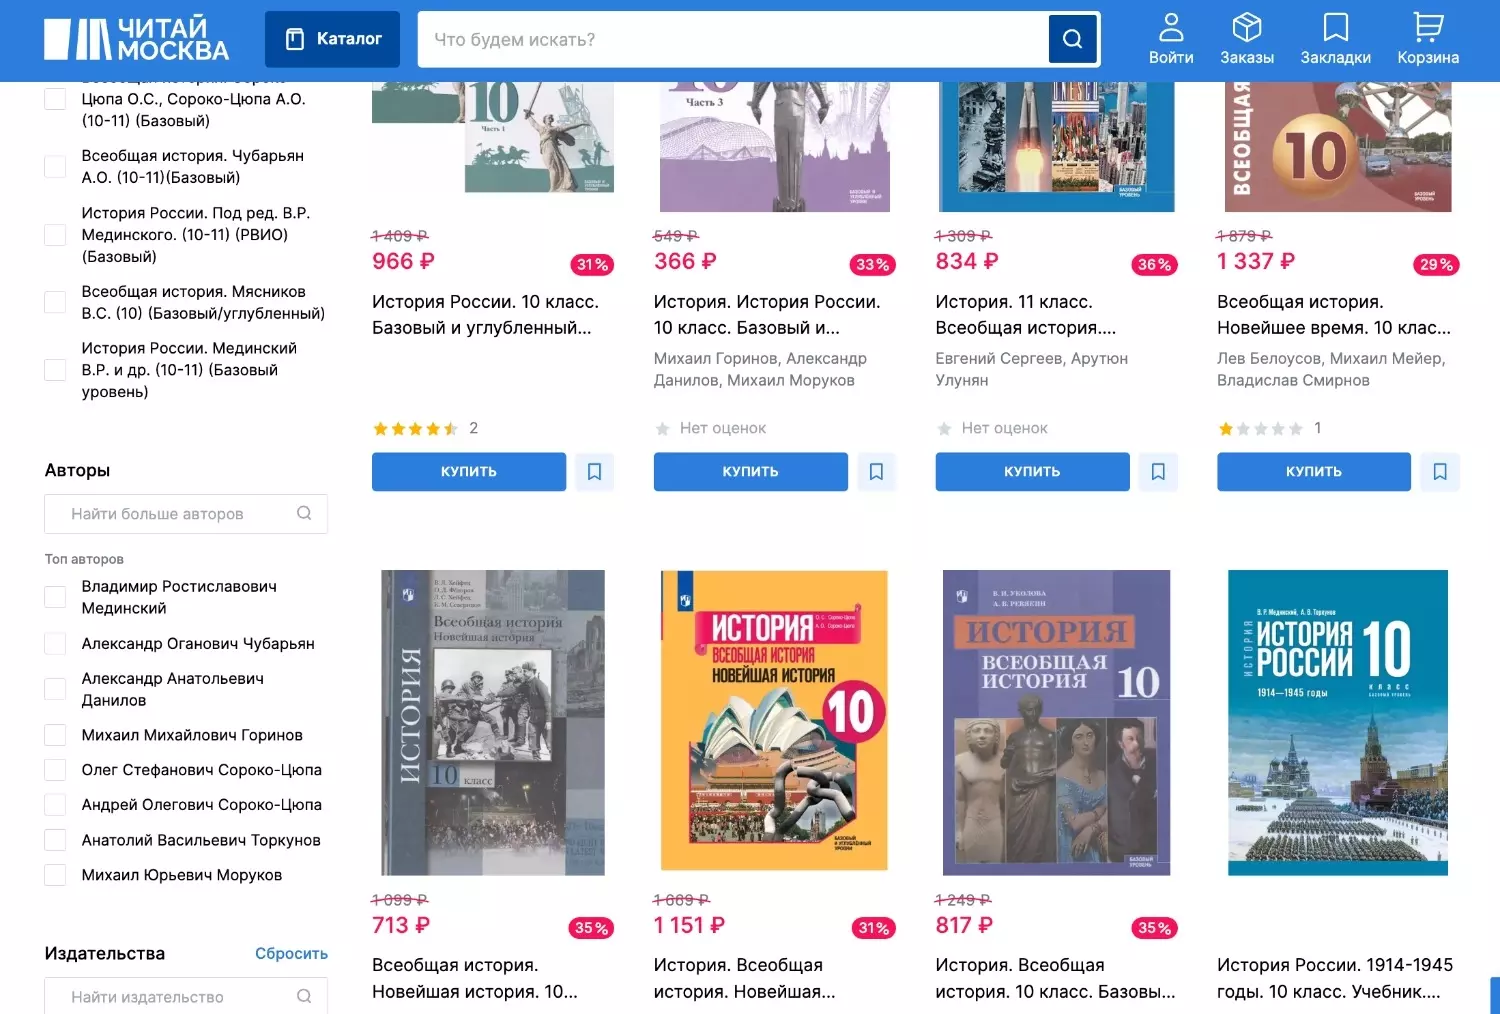Bookmark the 966 ₽ book
Screen dimensions: 1500x1014
(594, 472)
